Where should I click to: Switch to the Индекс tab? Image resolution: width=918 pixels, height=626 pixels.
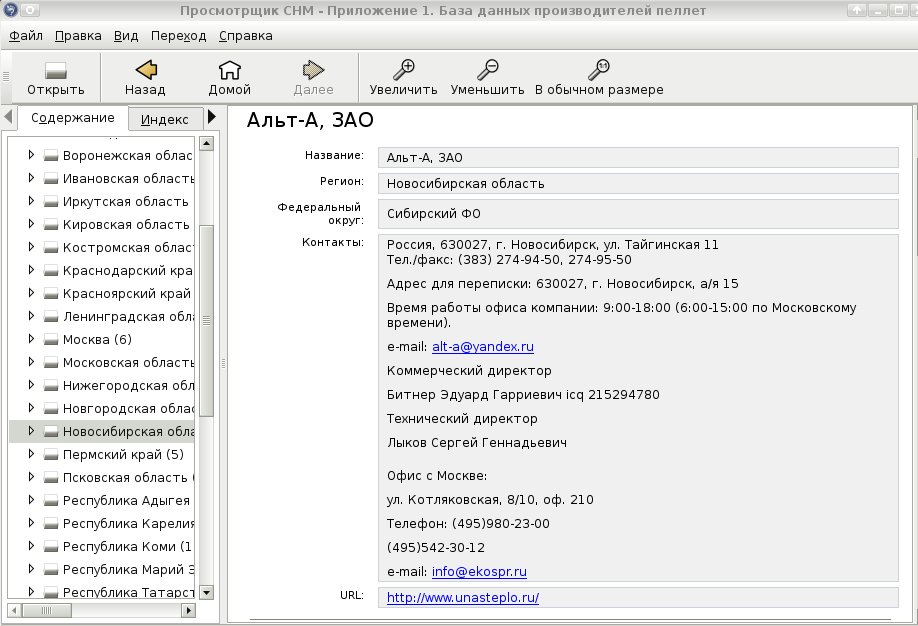click(x=165, y=119)
